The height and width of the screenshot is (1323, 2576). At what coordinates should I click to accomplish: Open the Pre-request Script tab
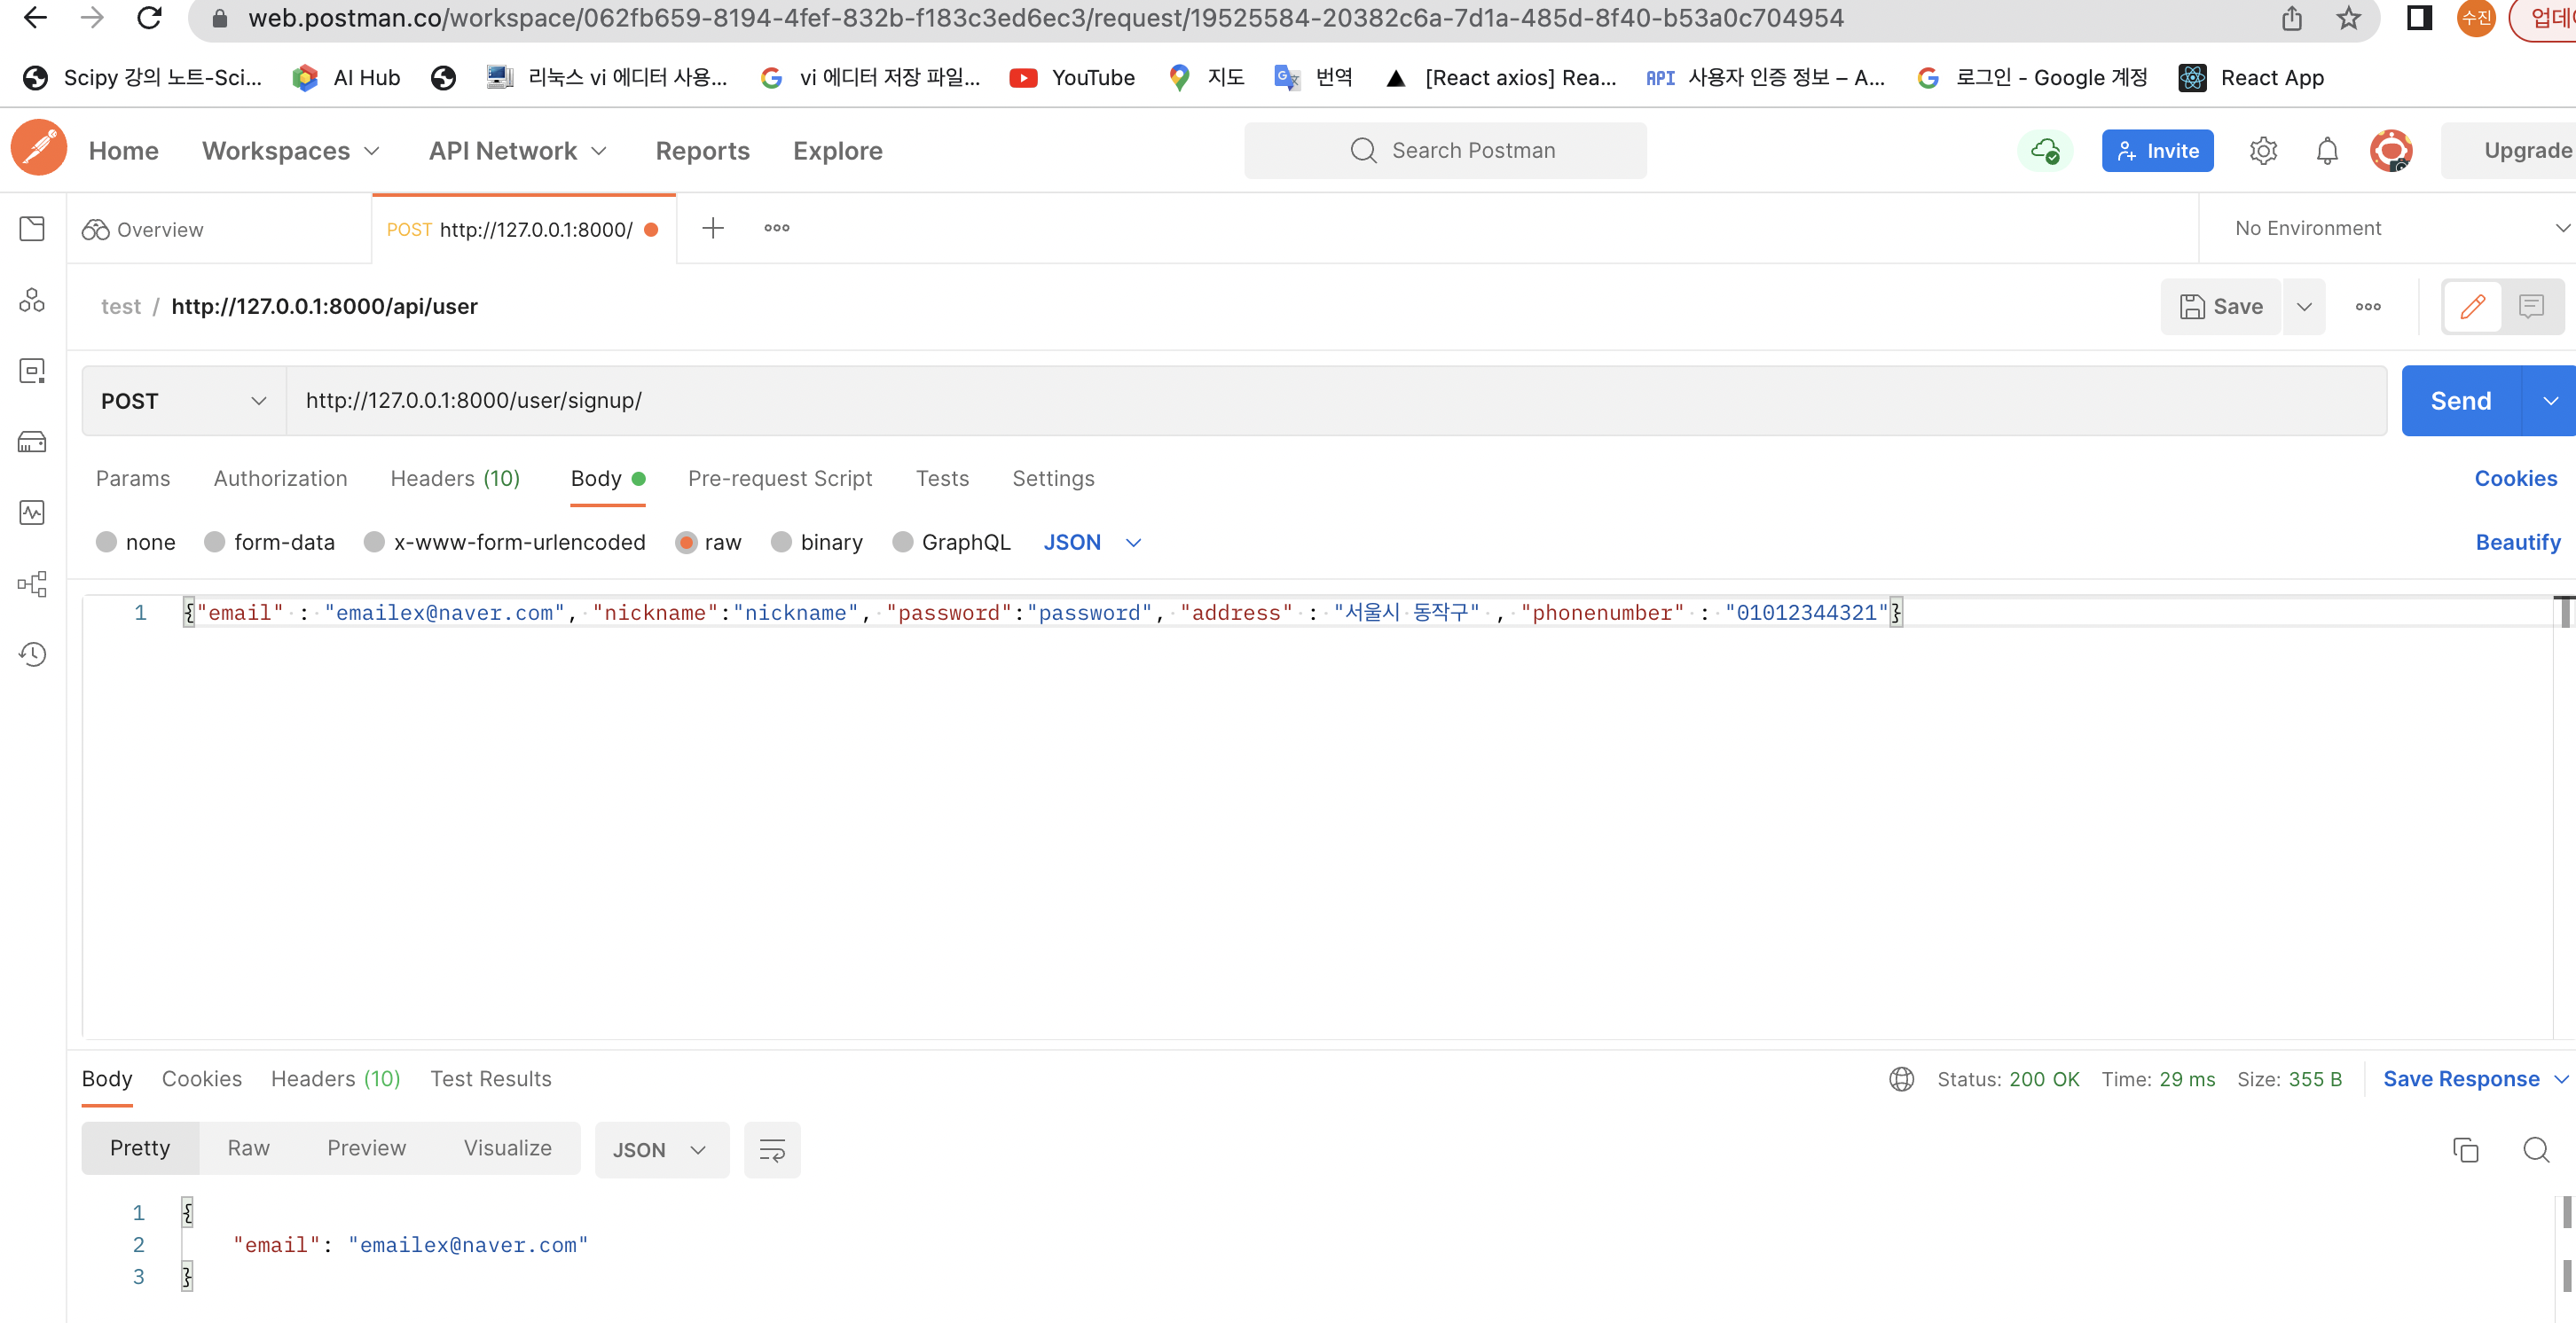[x=780, y=478]
